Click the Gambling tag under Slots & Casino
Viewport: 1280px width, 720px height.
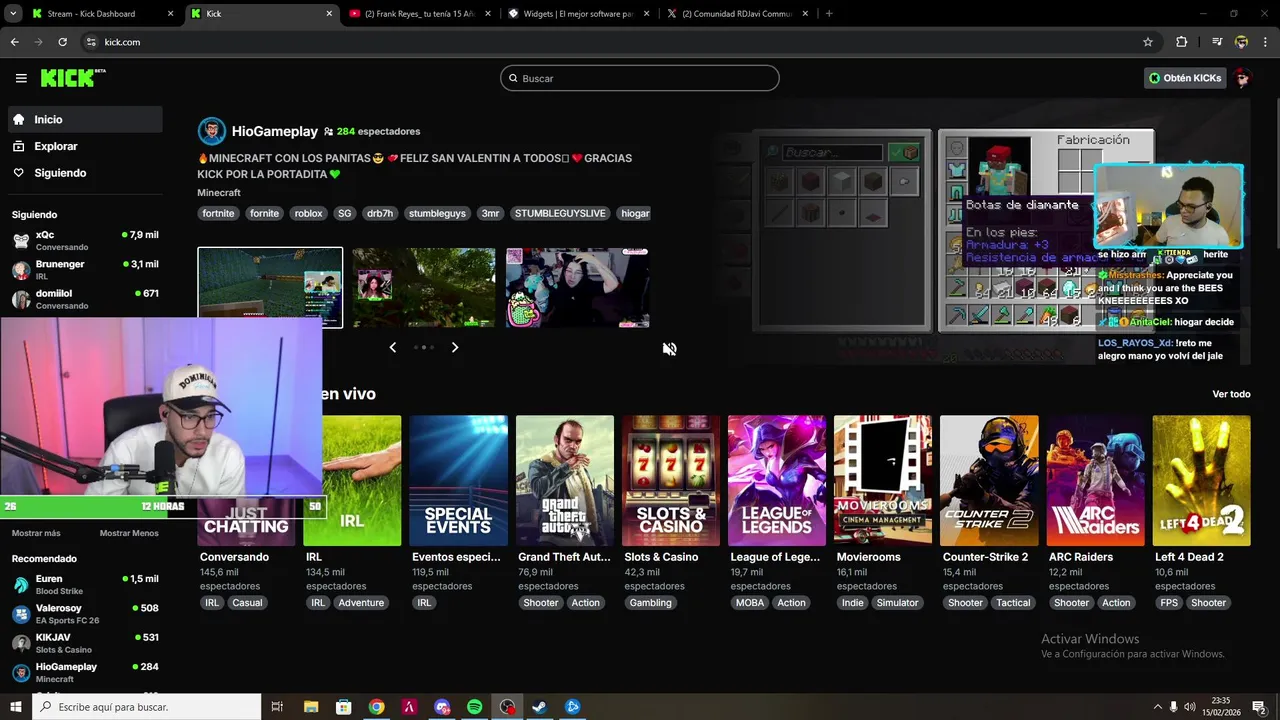(x=651, y=603)
